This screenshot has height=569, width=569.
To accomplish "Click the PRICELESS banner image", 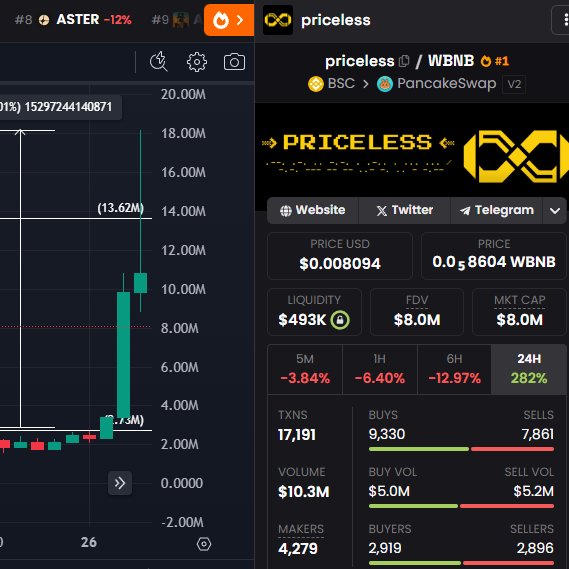I will coord(412,156).
